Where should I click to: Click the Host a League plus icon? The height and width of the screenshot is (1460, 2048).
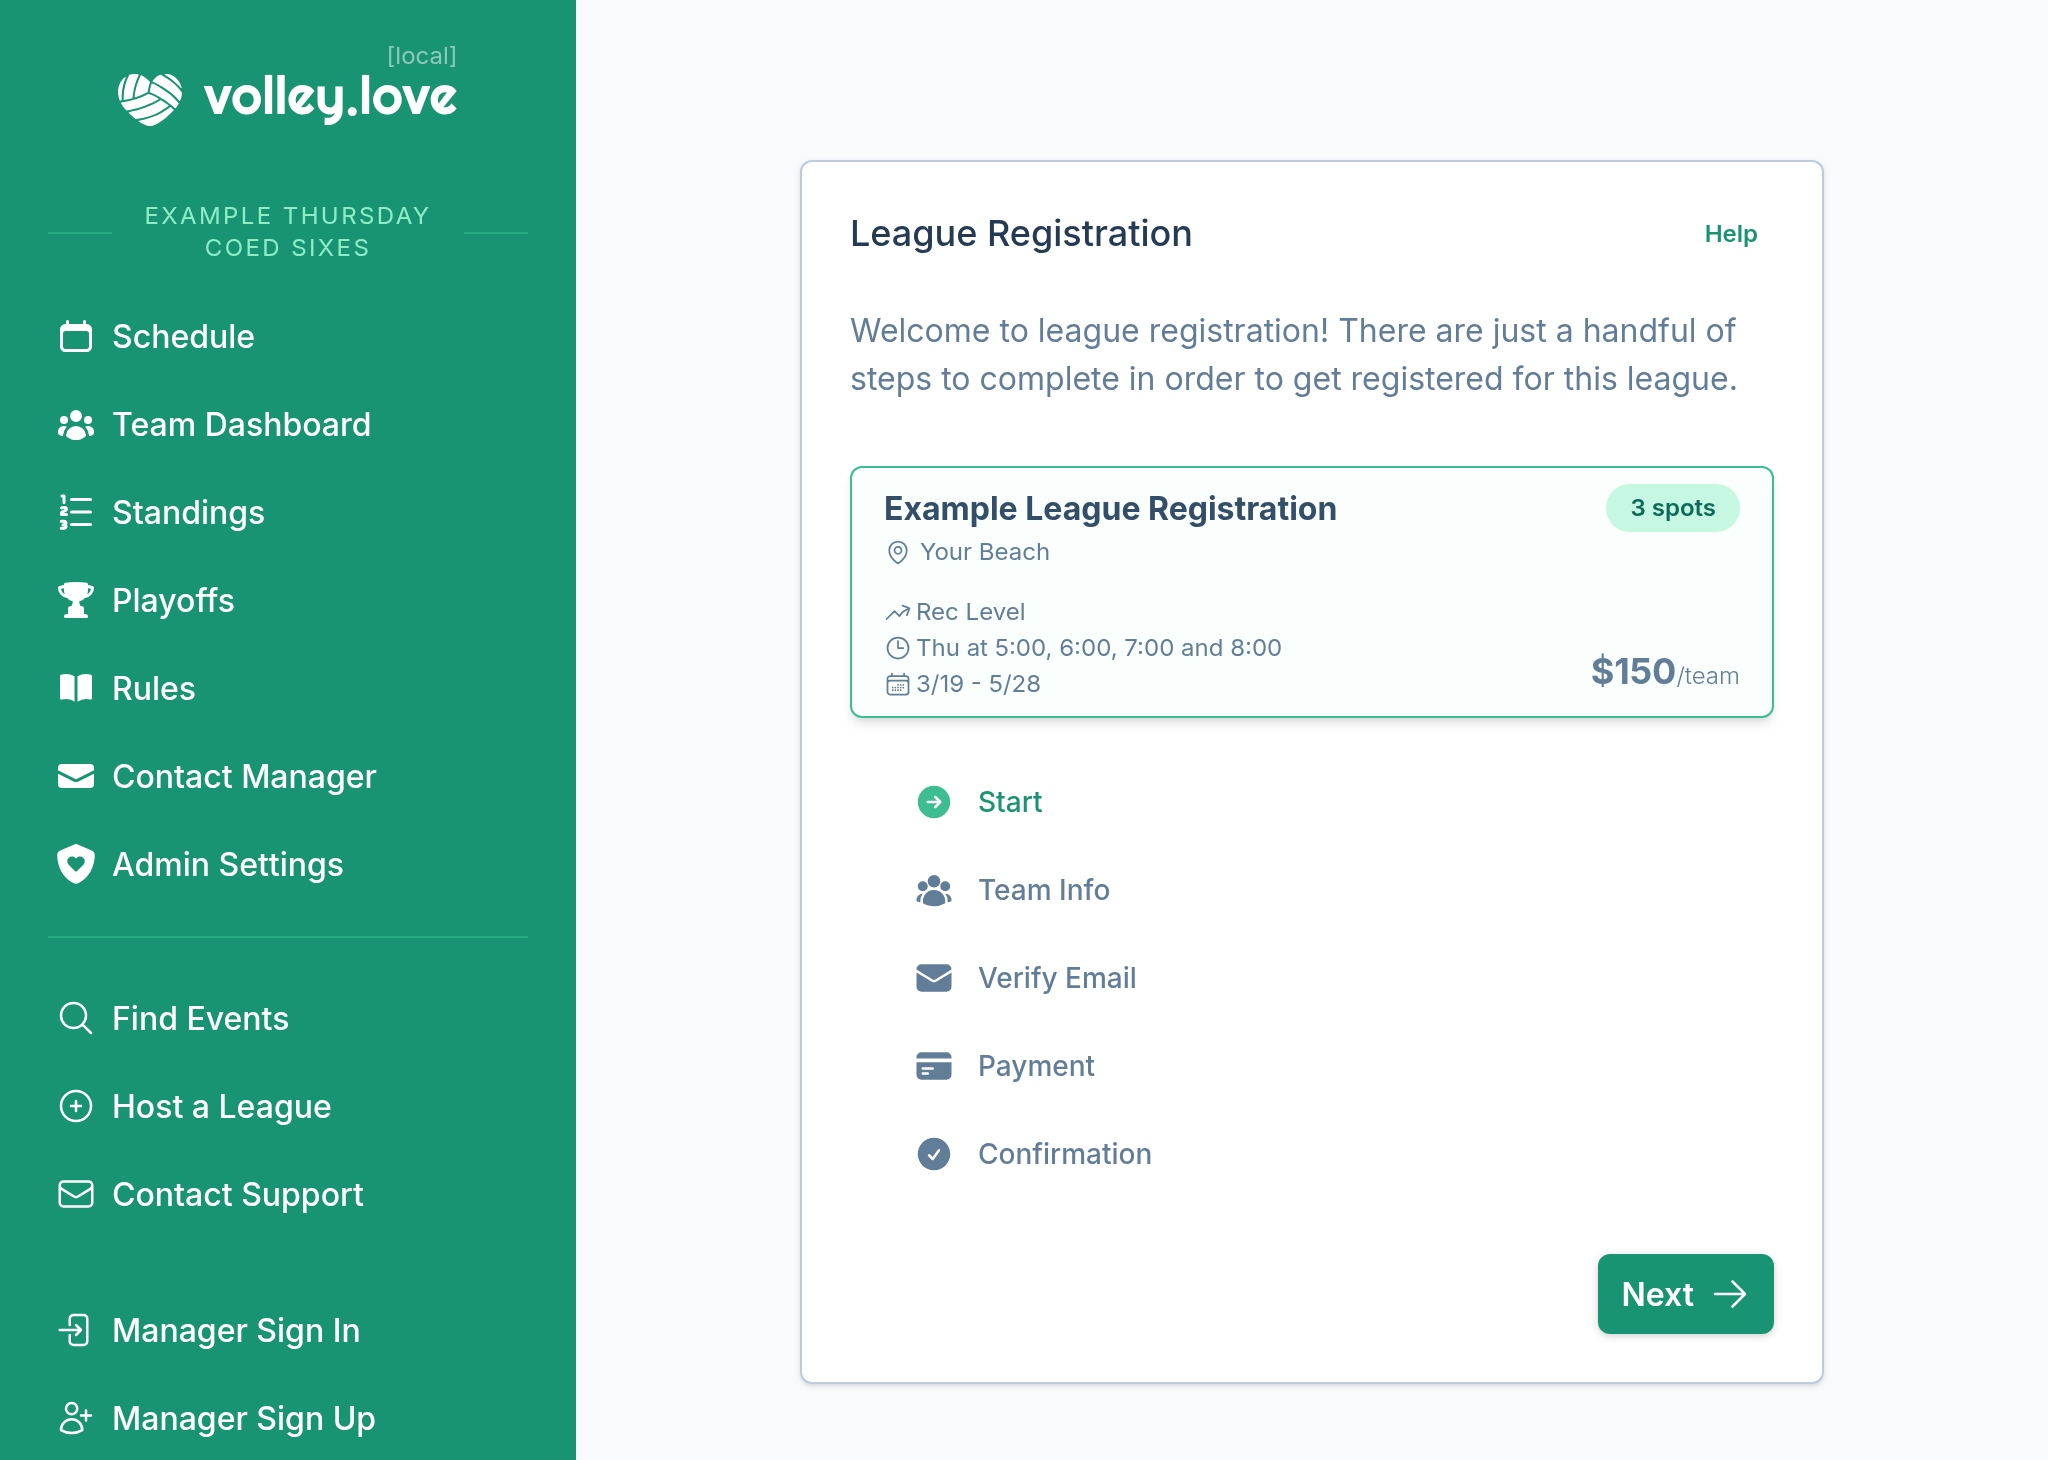pyautogui.click(x=76, y=1107)
